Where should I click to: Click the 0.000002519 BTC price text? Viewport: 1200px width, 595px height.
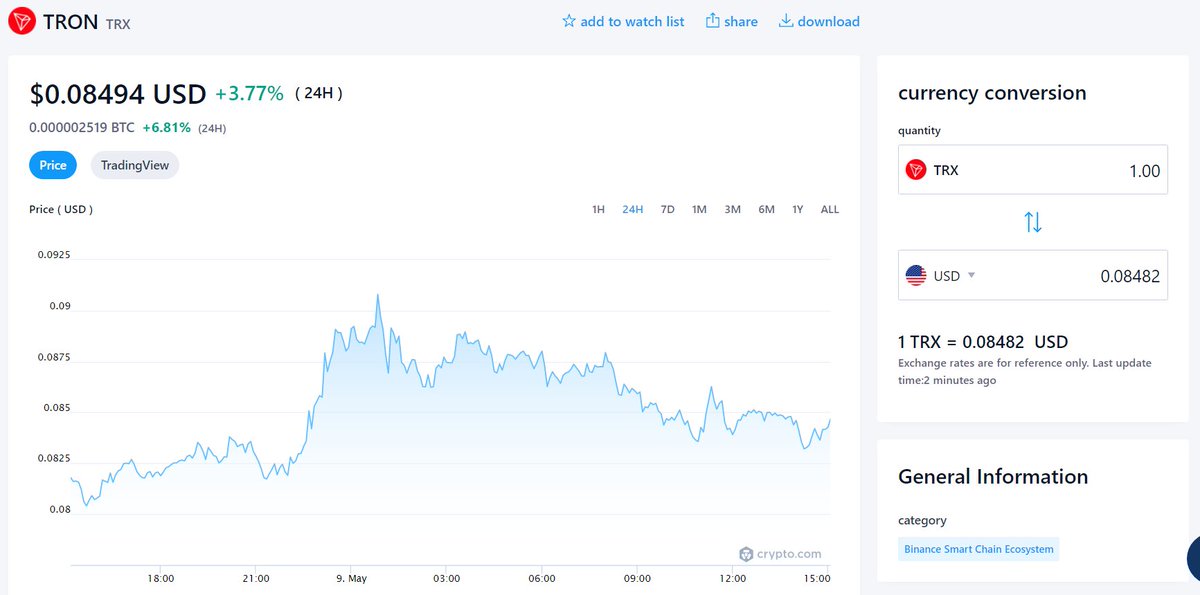point(82,128)
